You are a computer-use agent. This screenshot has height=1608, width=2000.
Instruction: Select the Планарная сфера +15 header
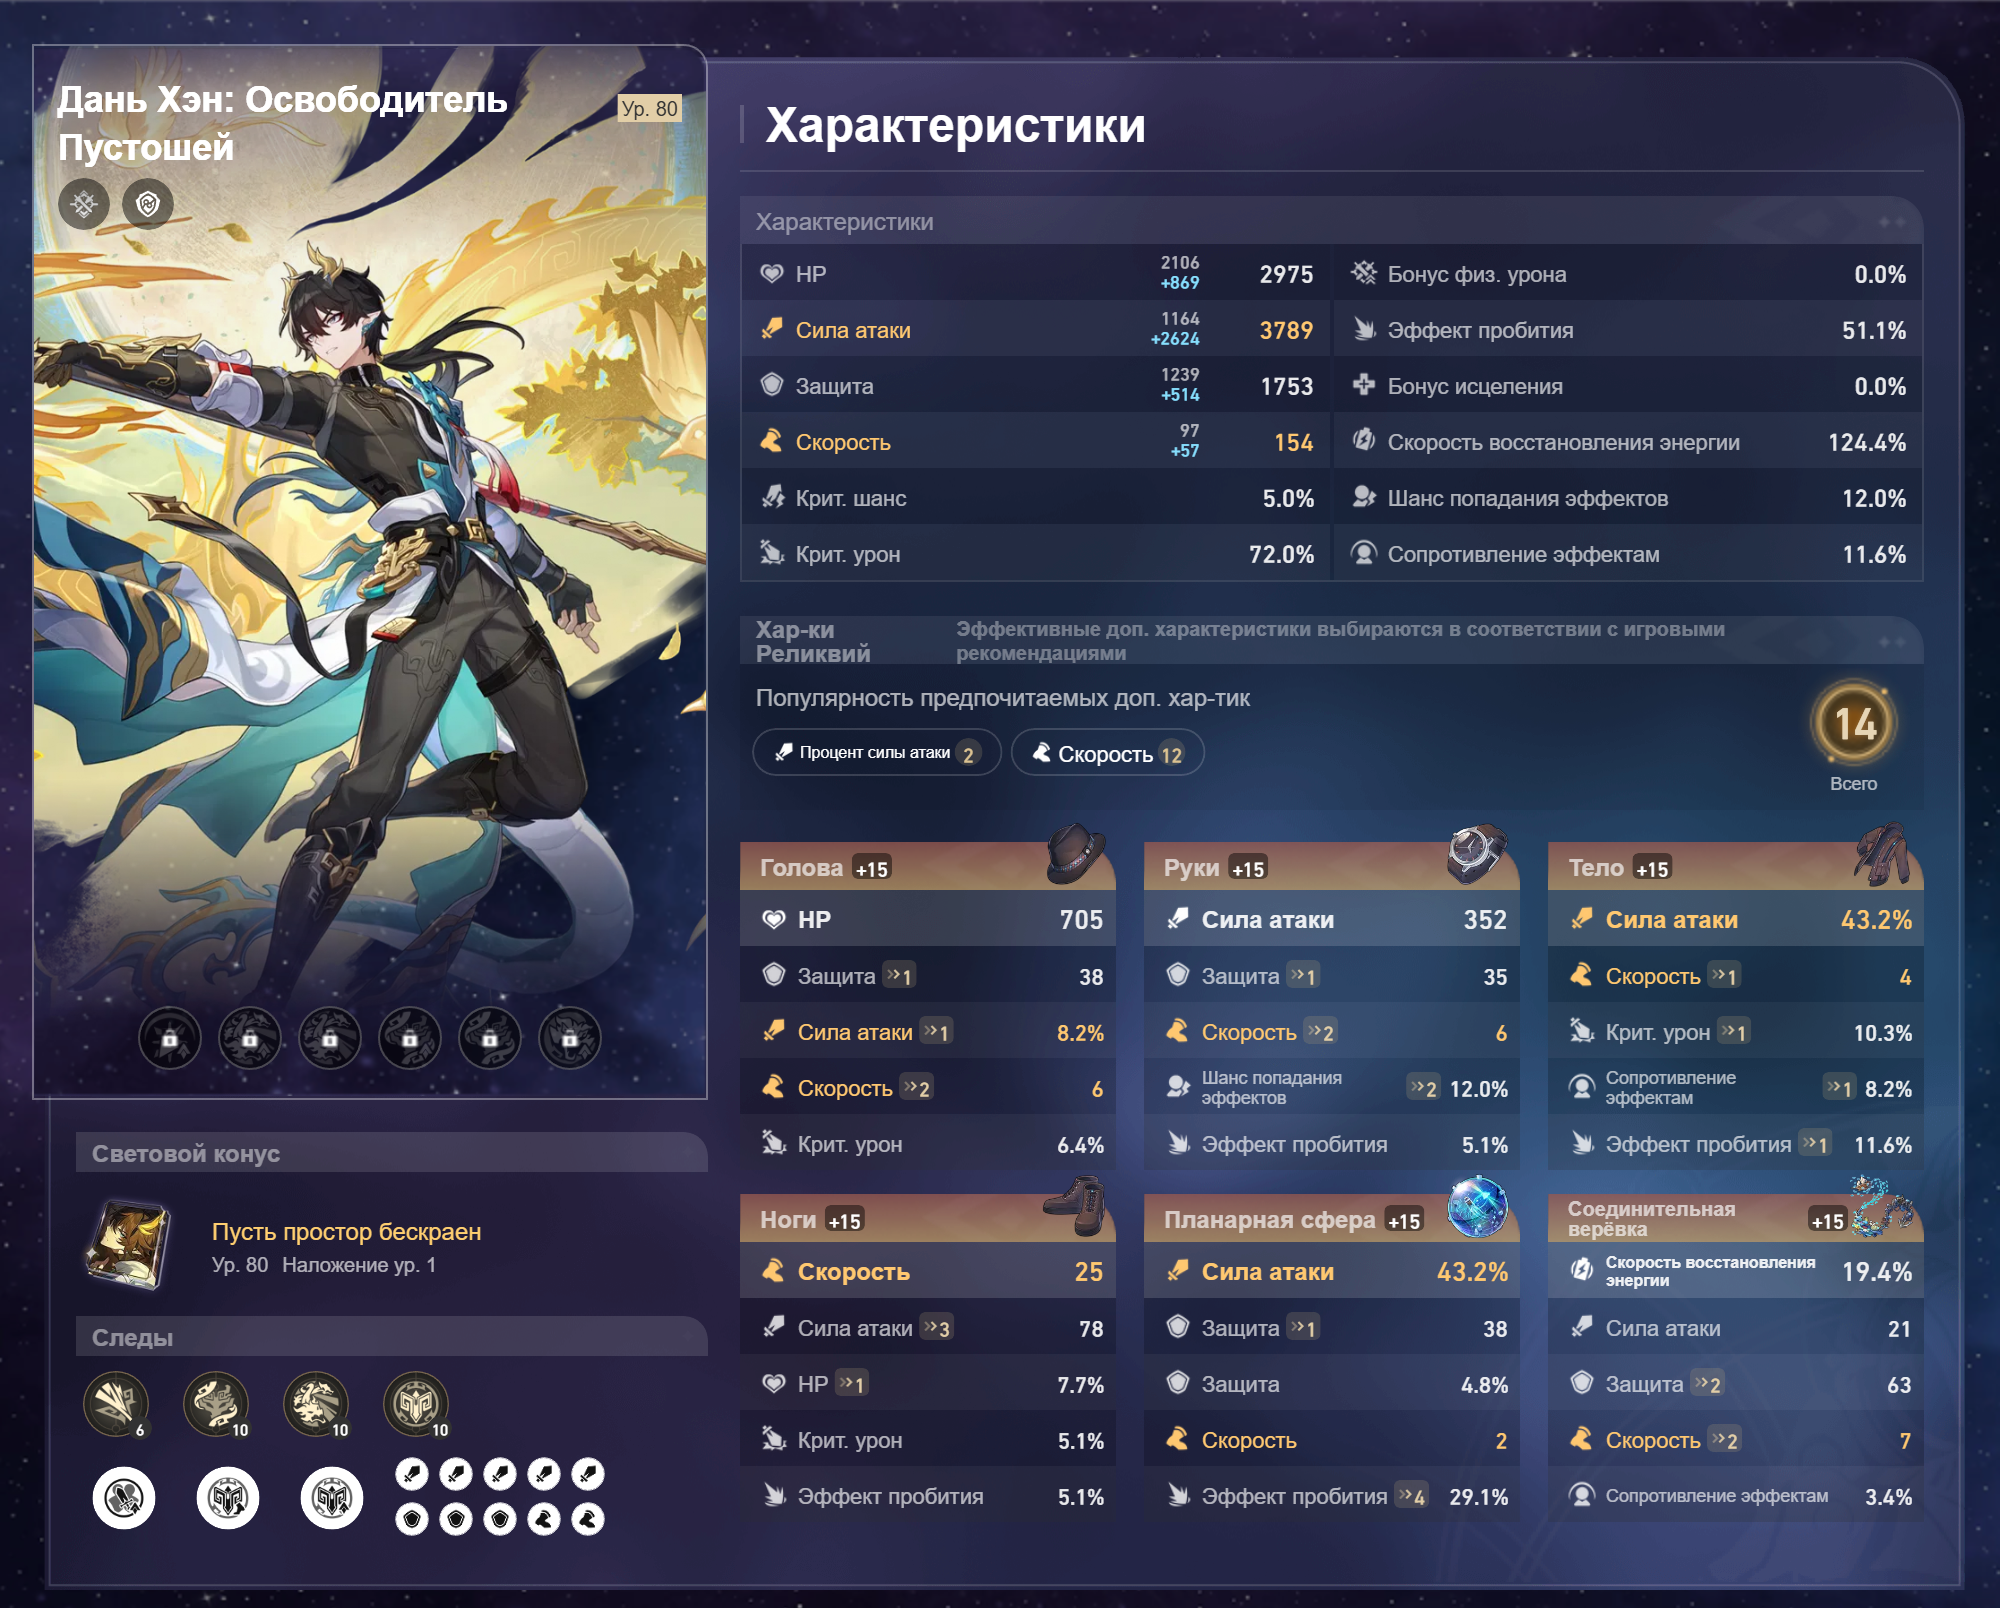pyautogui.click(x=1331, y=1219)
